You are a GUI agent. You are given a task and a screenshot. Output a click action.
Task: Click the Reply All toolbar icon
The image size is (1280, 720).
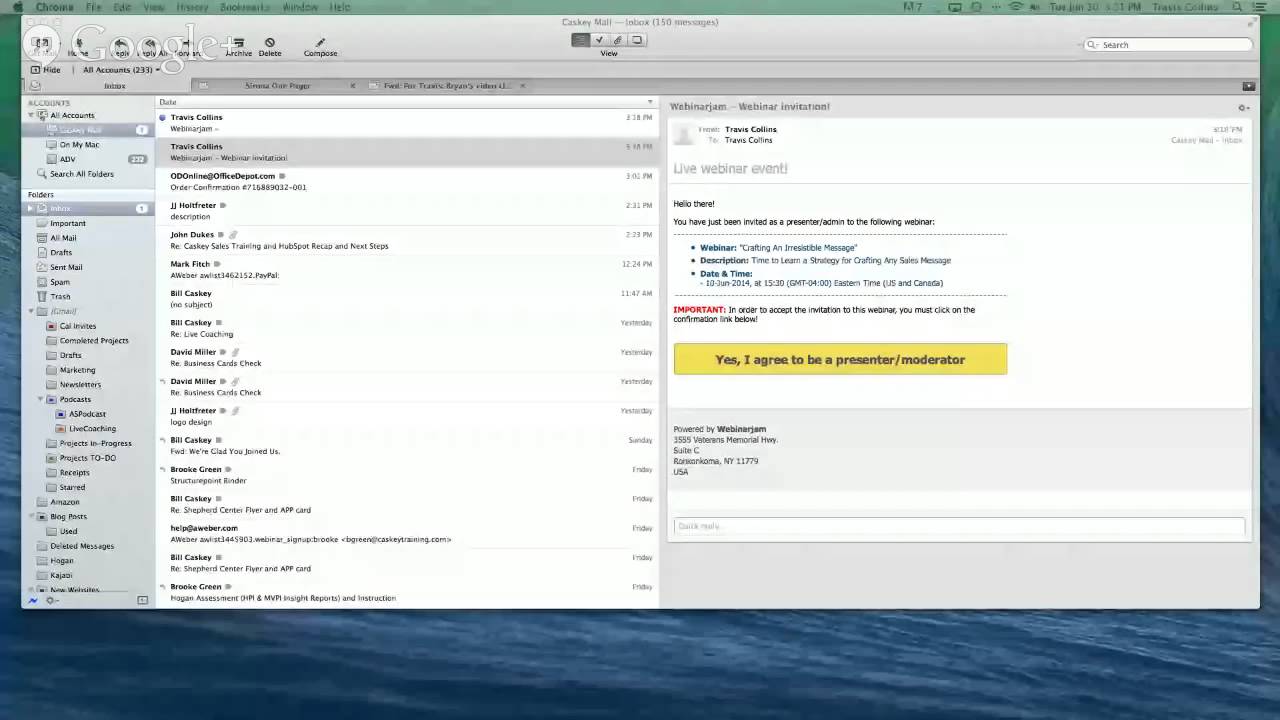coord(152,43)
